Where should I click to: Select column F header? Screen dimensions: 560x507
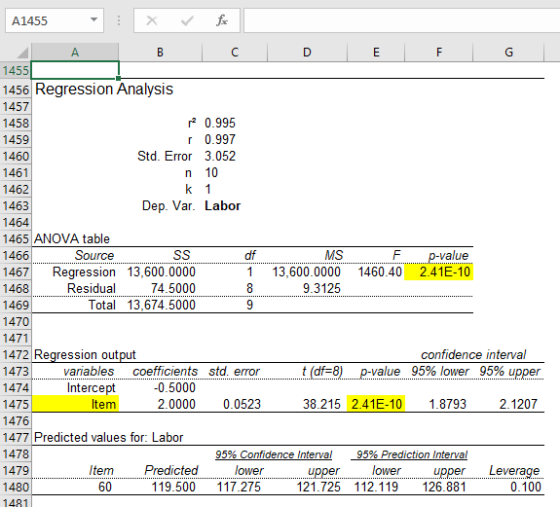[x=439, y=52]
